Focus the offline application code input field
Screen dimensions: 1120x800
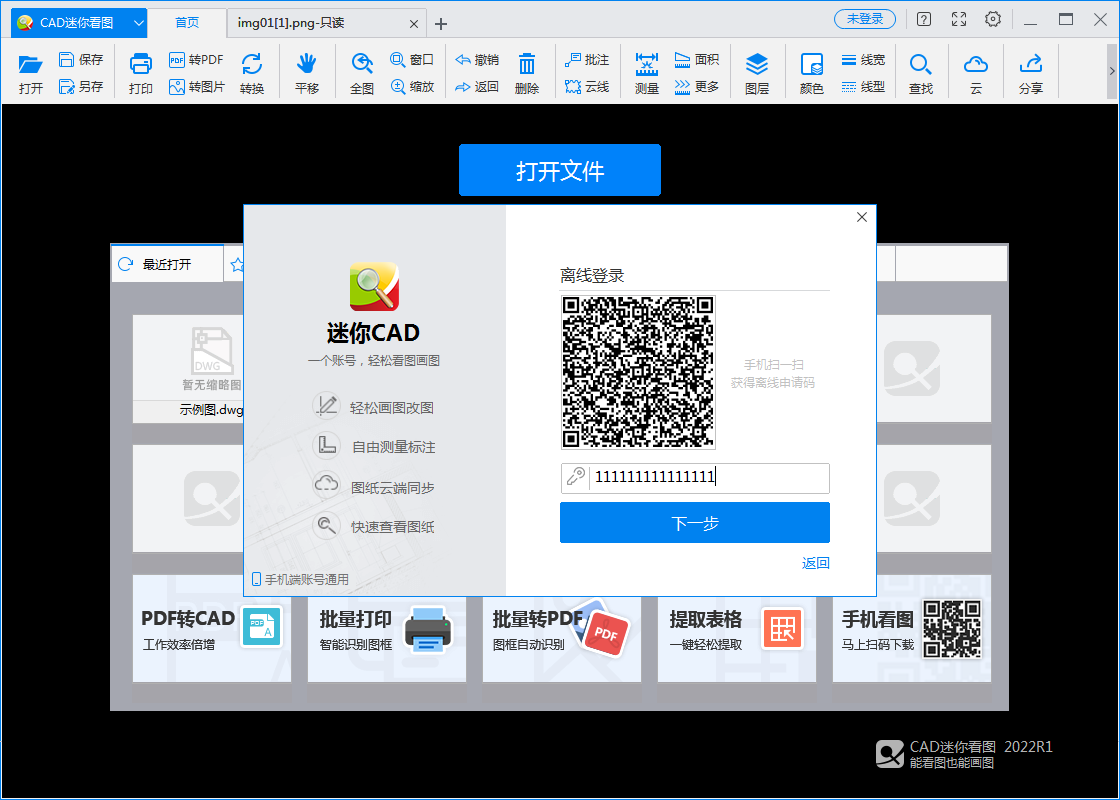694,478
